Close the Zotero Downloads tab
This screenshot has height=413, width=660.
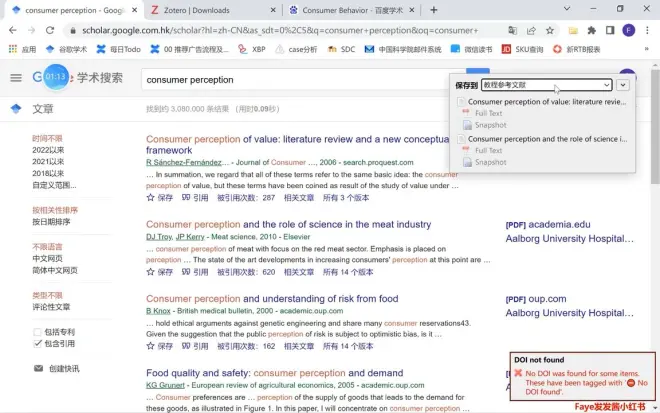point(273,10)
